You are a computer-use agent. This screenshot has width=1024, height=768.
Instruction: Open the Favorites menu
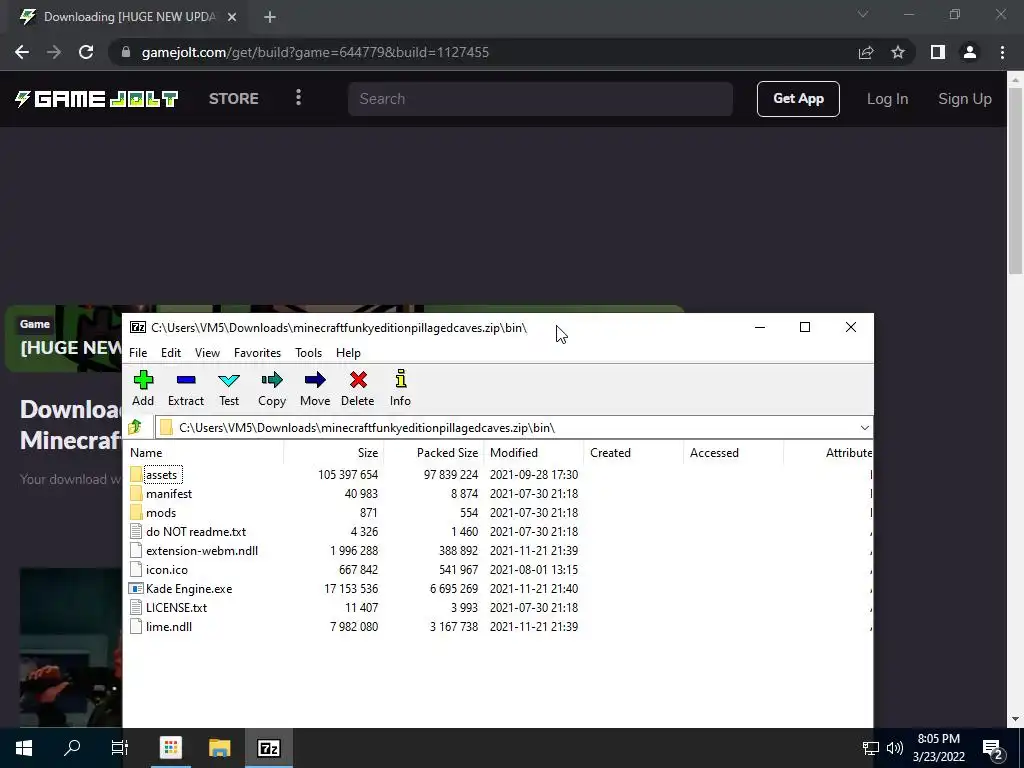[x=257, y=353]
